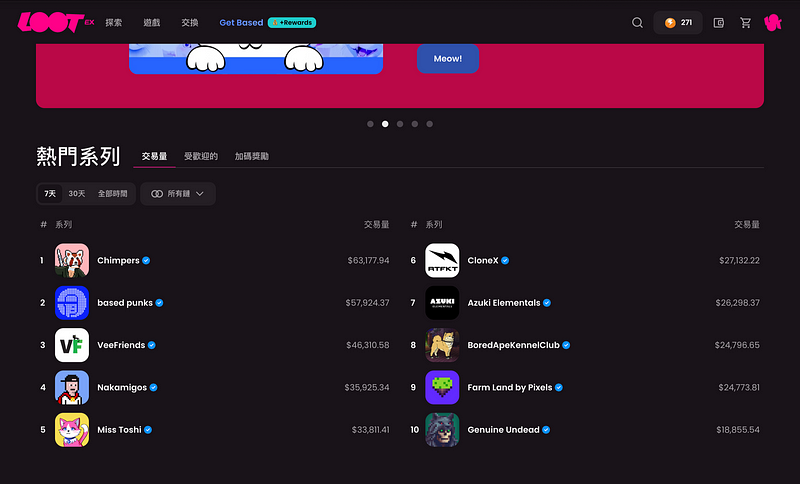Switch to the 受歡迎的 tab
Screen dimensions: 800x484
201,156
